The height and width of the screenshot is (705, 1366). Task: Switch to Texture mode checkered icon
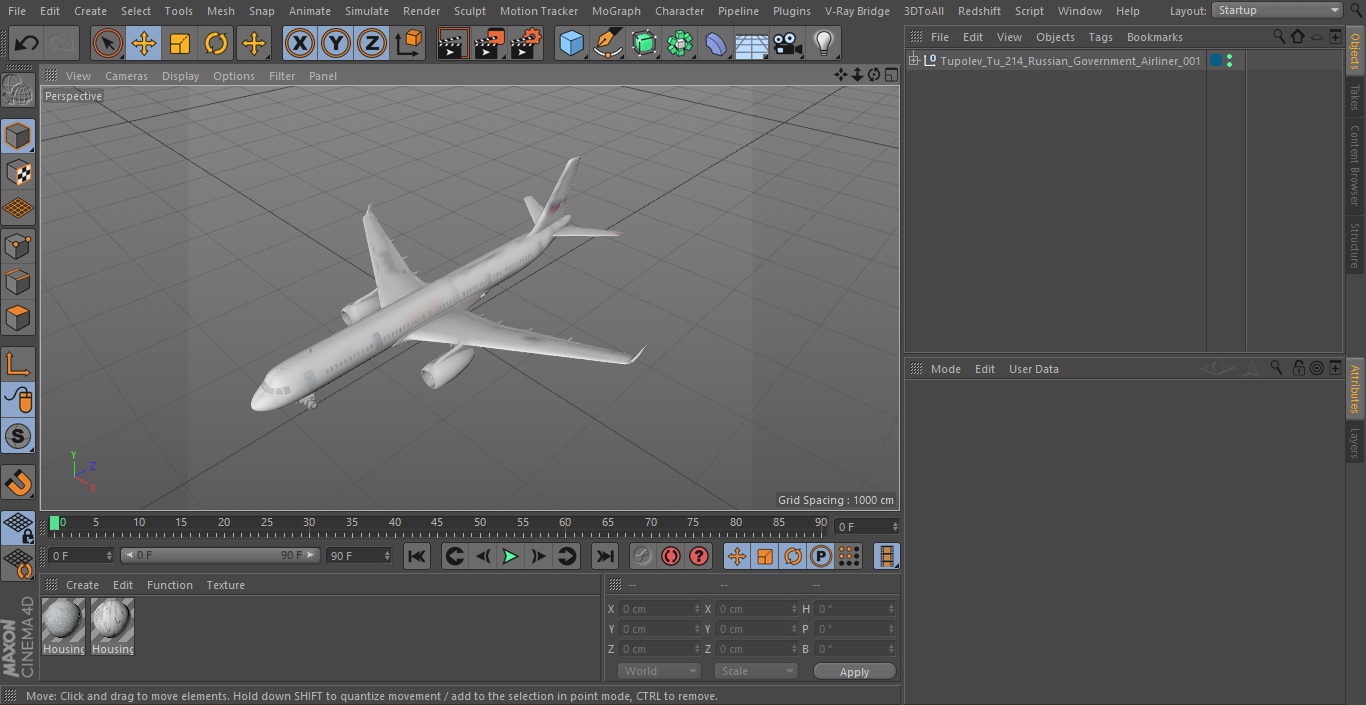click(x=18, y=172)
